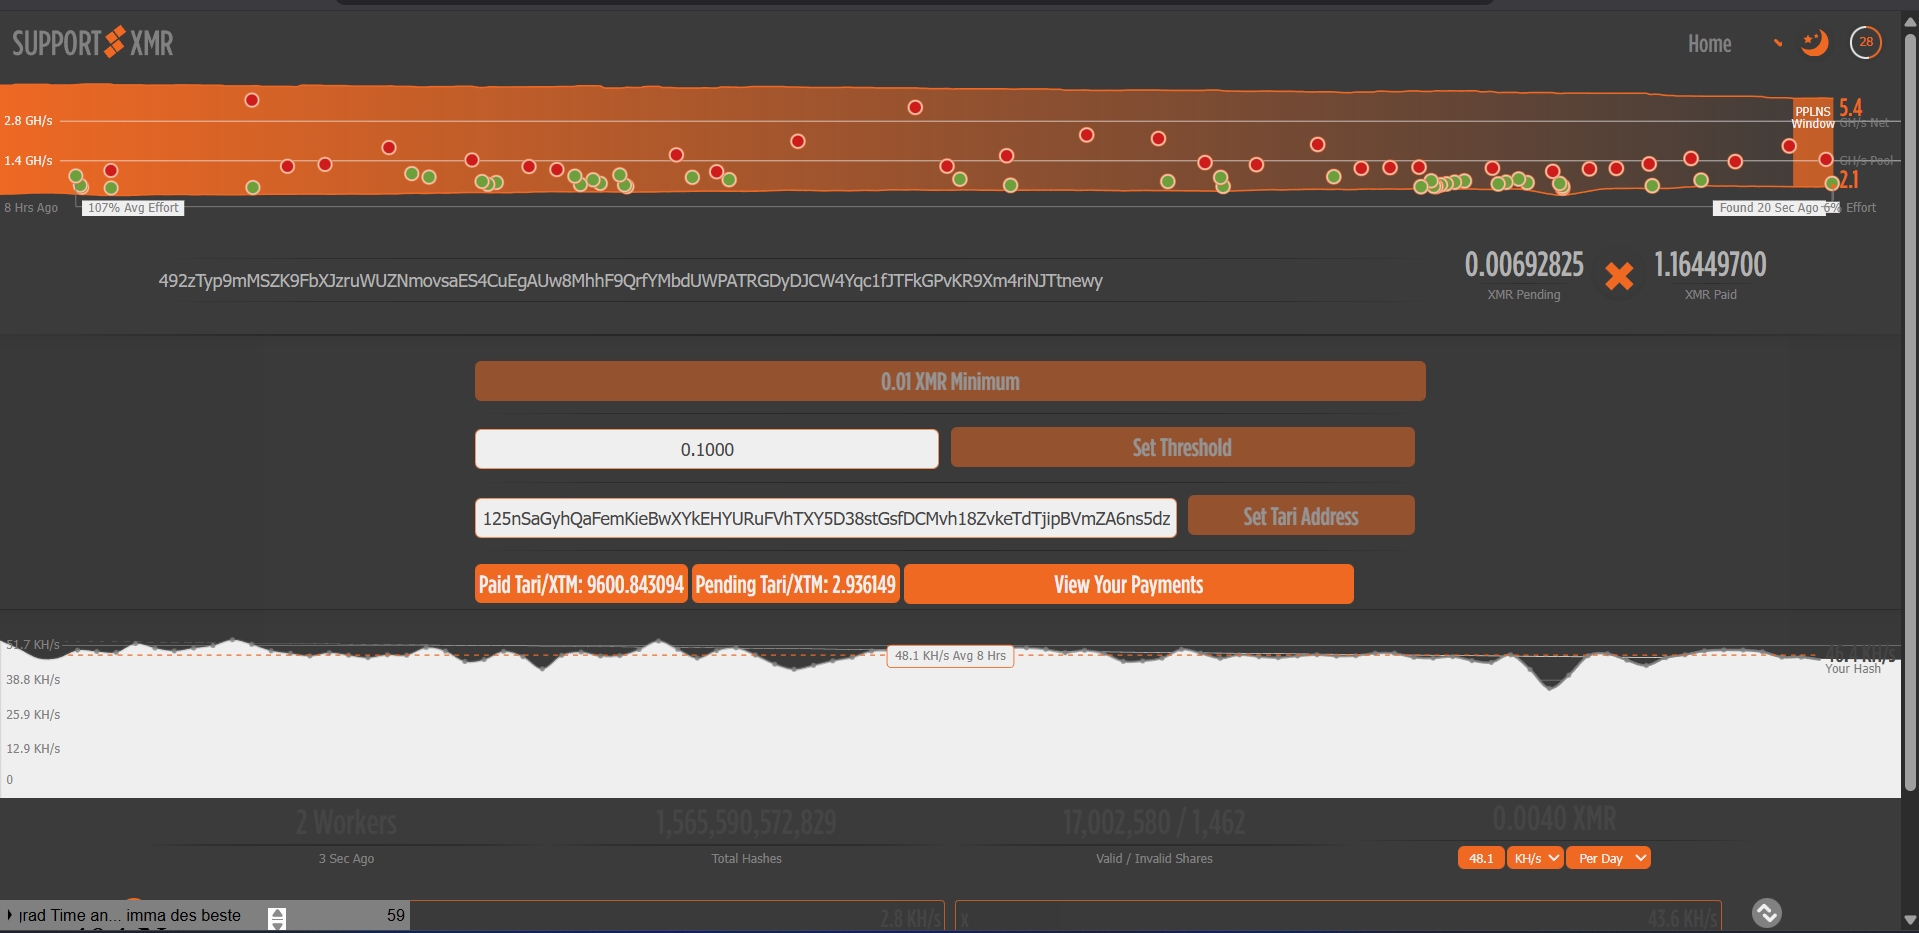Viewport: 1919px width, 933px height.
Task: Click the Valid / Invalid Shares value
Action: coord(1154,823)
